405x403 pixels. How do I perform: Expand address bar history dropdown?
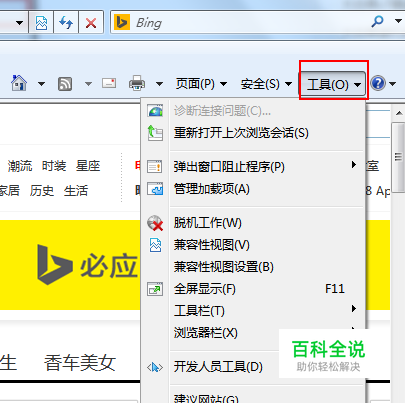click(x=19, y=23)
